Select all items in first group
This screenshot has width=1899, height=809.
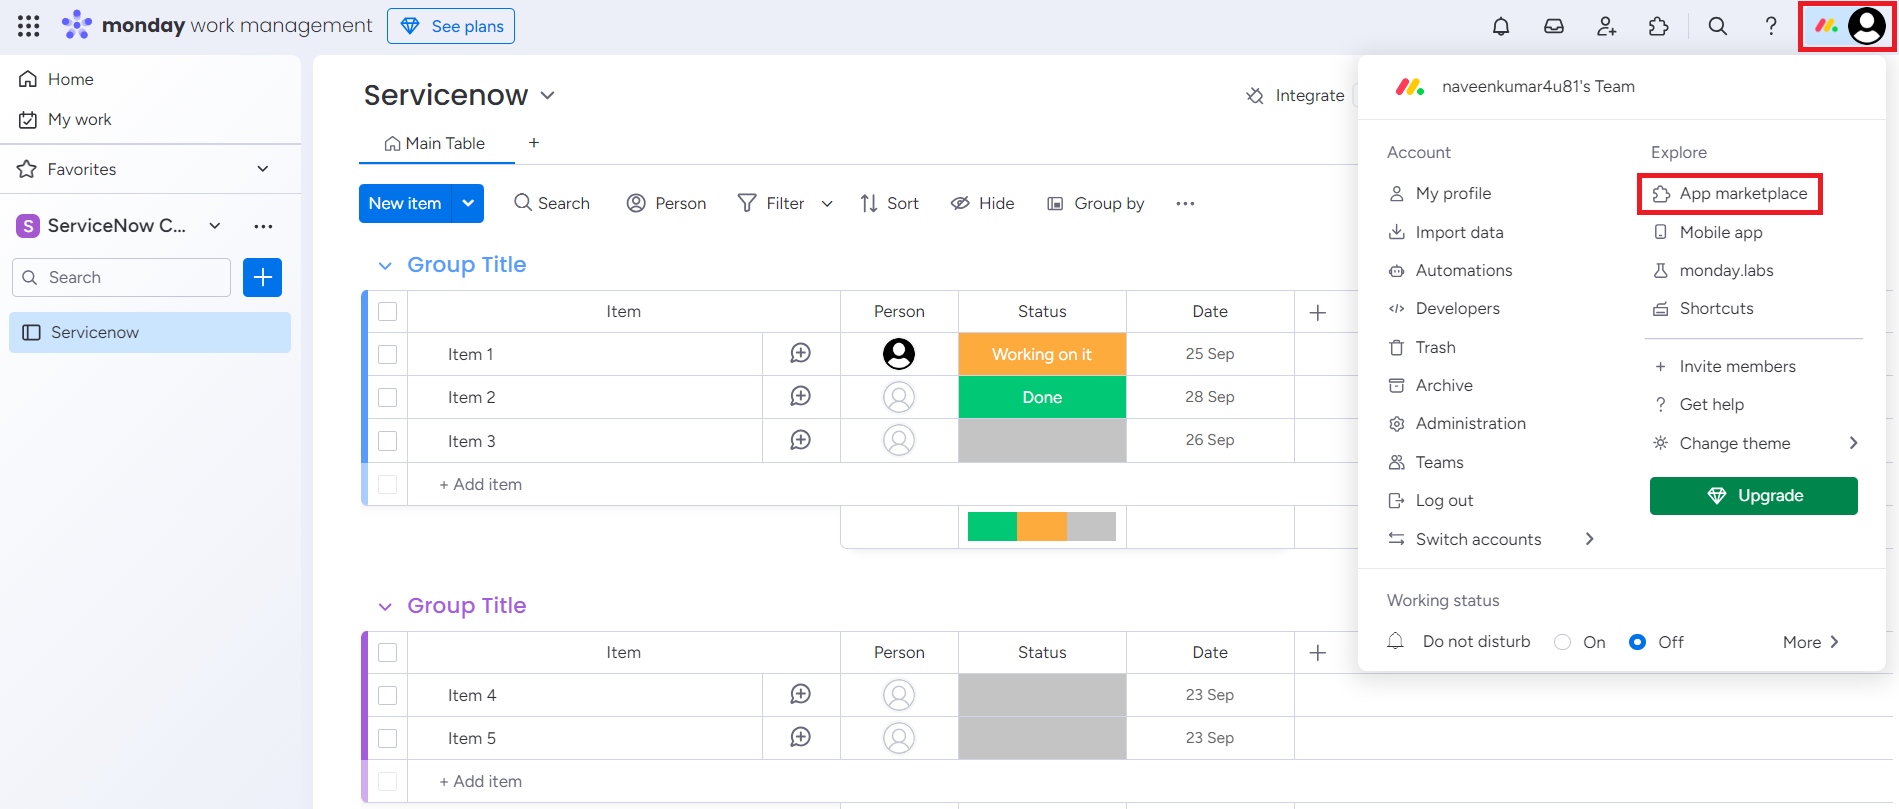[x=388, y=312]
